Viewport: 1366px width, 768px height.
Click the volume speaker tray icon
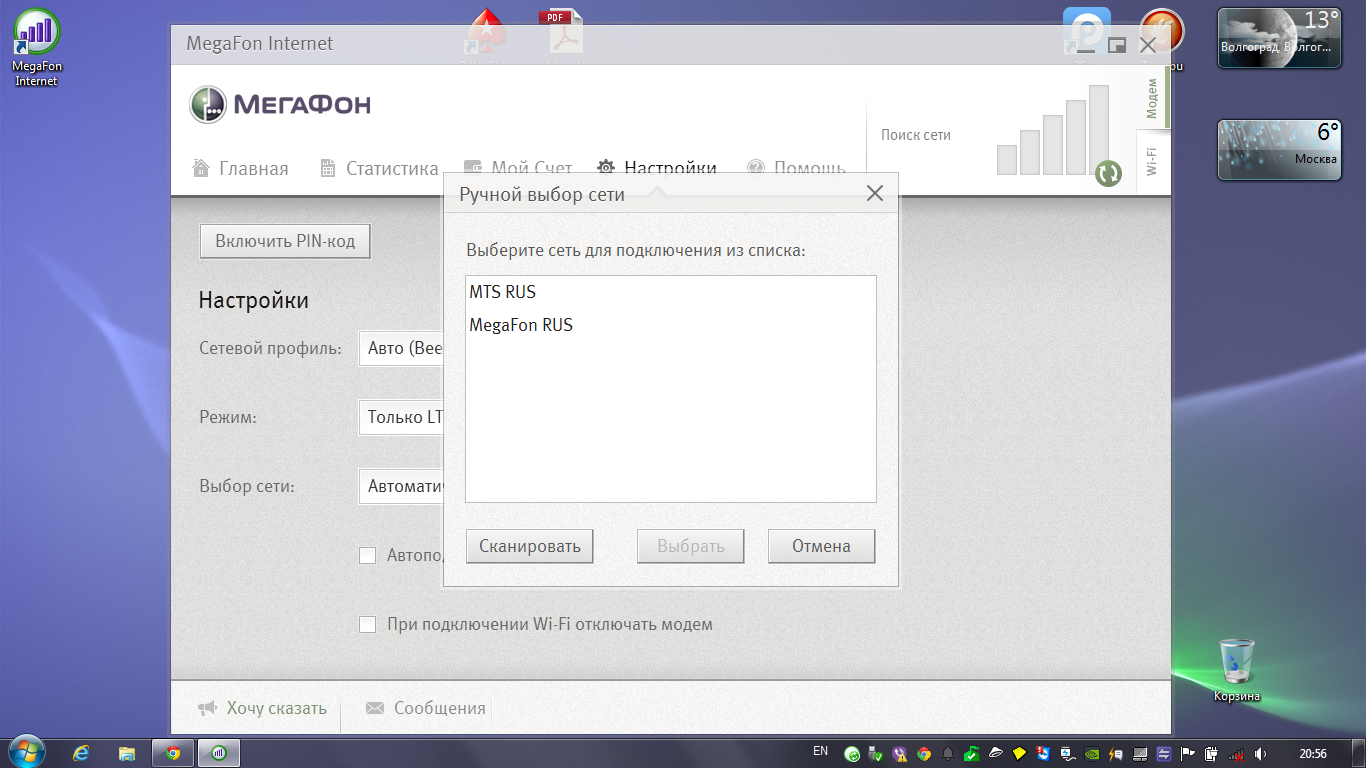1260,754
